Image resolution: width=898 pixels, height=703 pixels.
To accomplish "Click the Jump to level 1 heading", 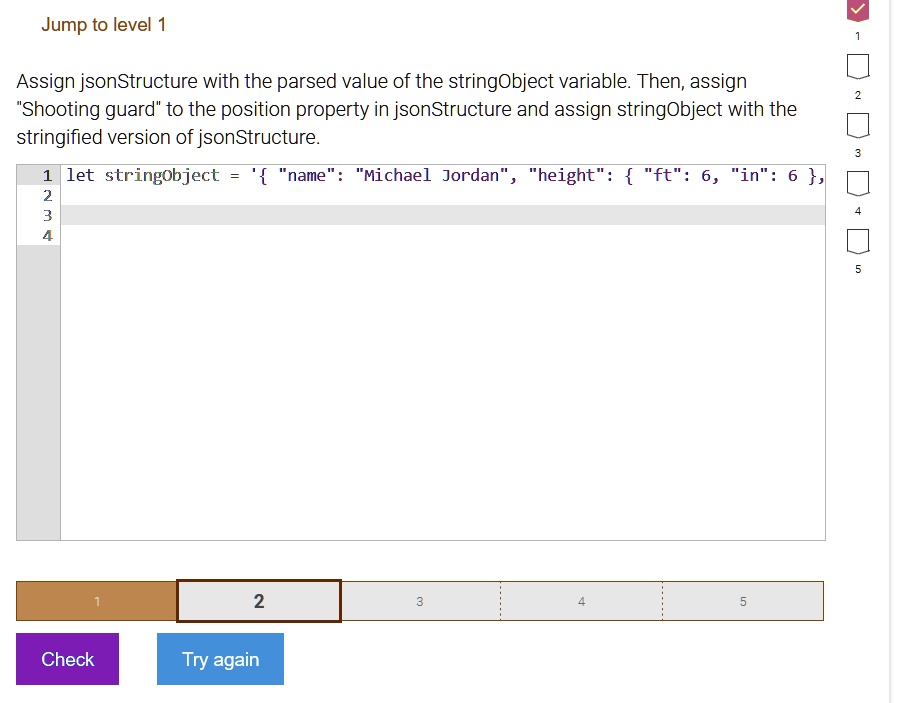I will coord(104,25).
